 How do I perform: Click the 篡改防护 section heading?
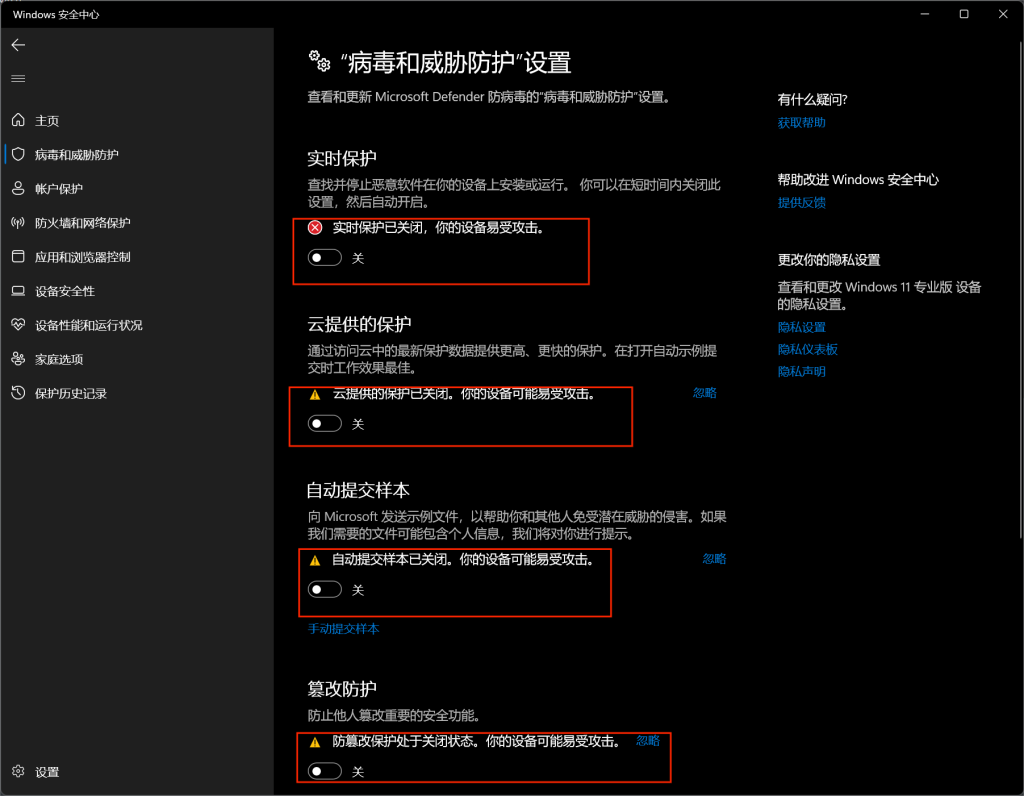coord(342,688)
